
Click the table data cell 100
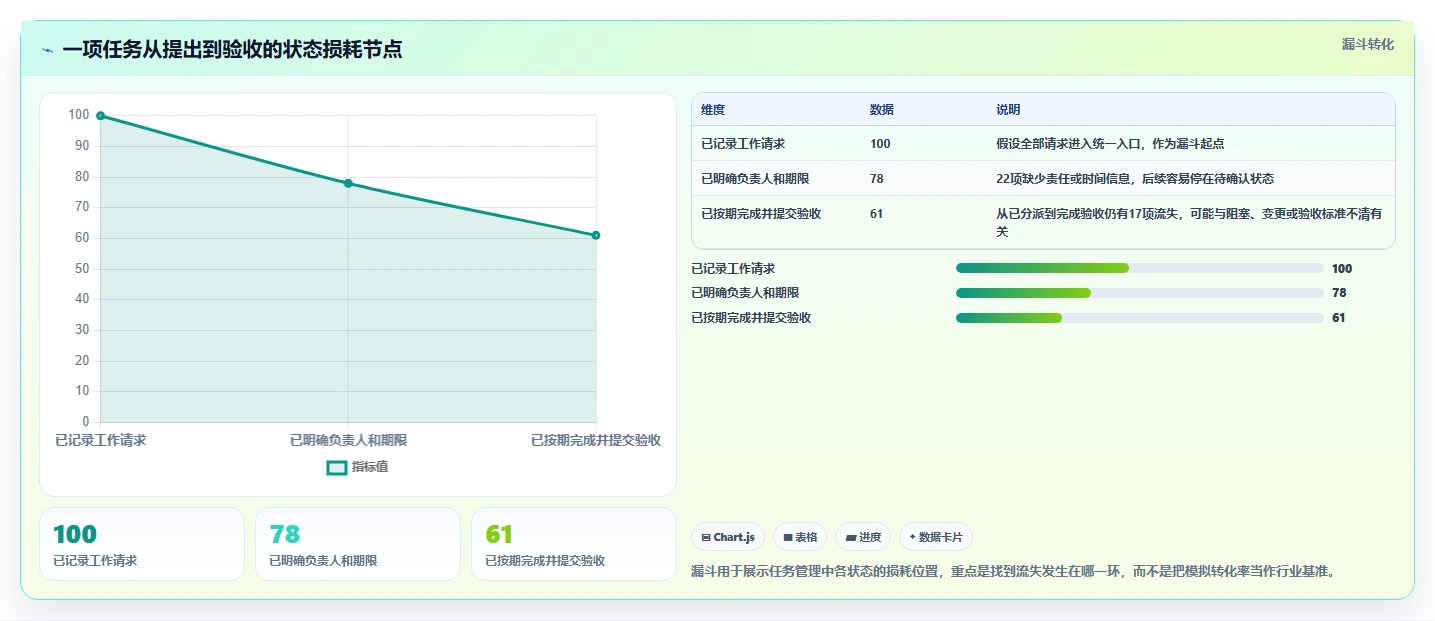(x=880, y=144)
